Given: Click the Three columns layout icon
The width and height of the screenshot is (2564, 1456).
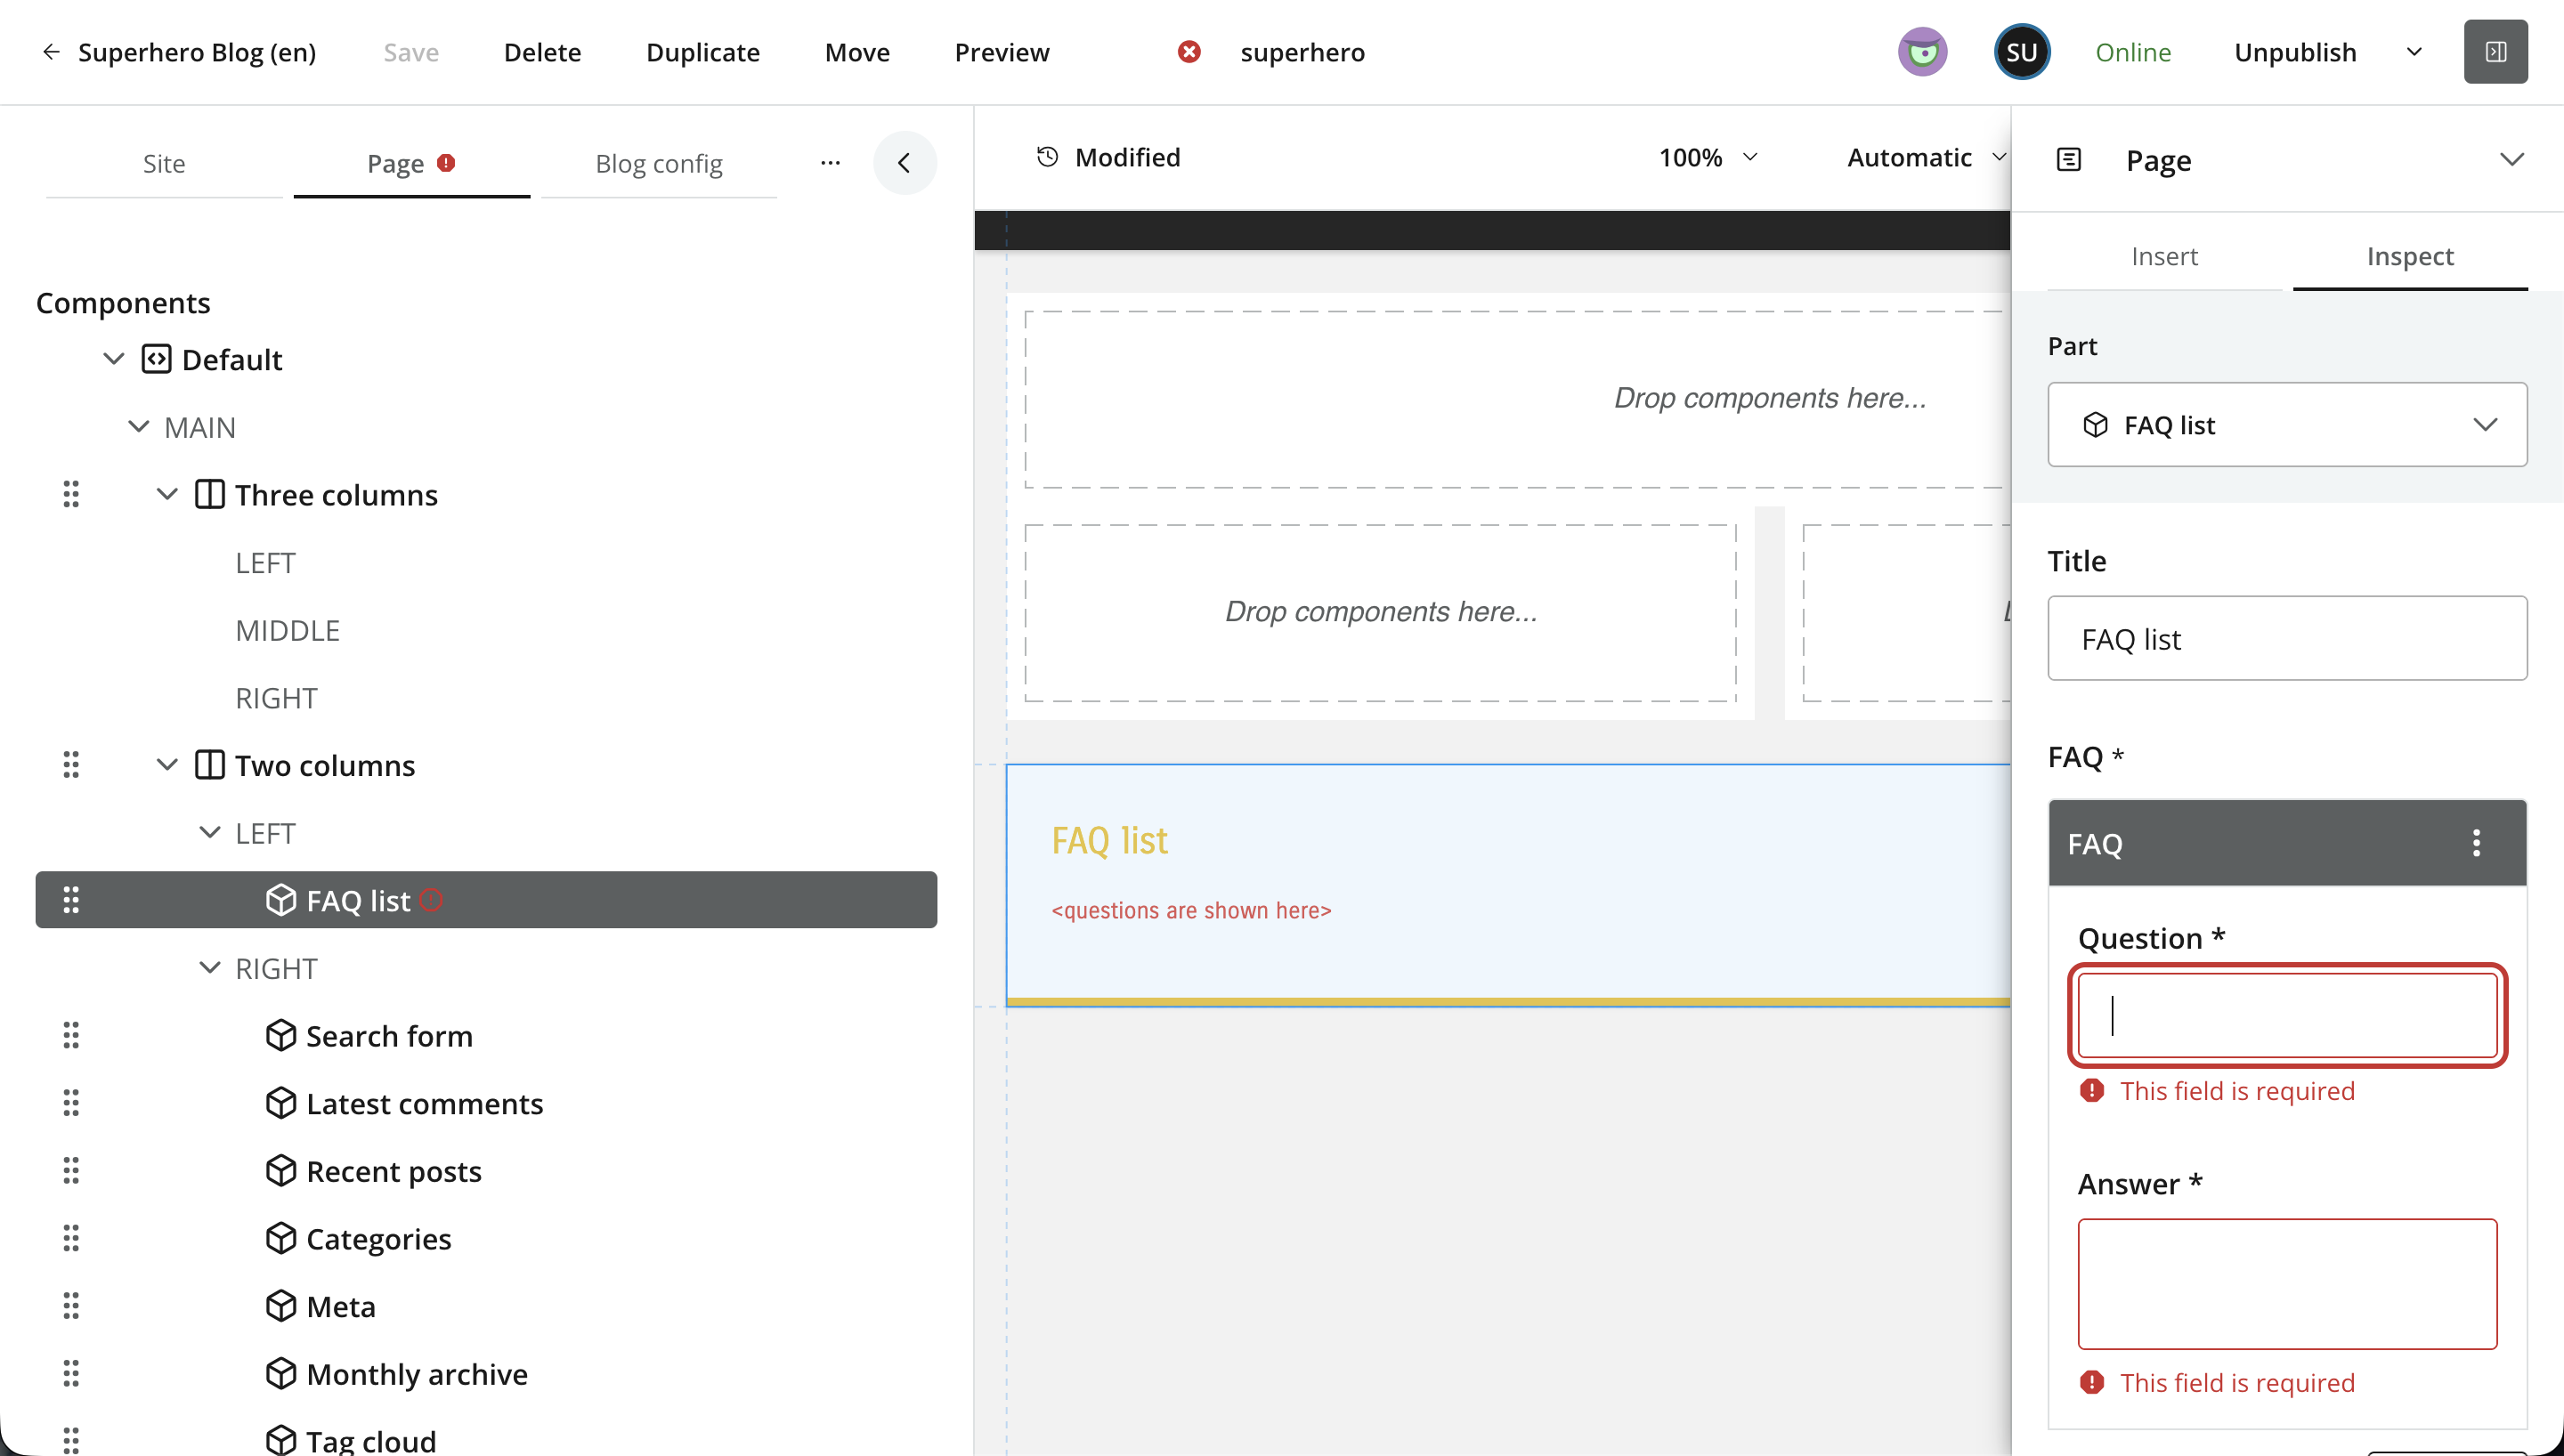Looking at the screenshot, I should point(209,494).
